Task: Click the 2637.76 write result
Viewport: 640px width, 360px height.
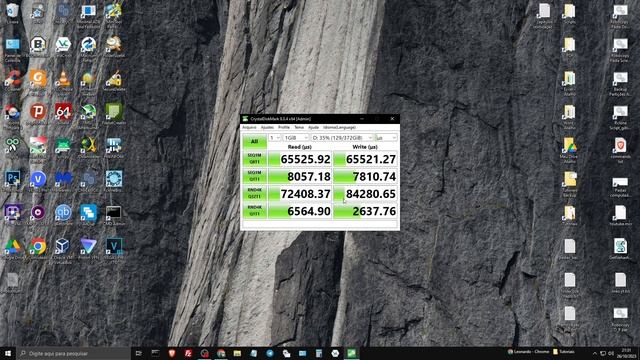Action: (365, 211)
